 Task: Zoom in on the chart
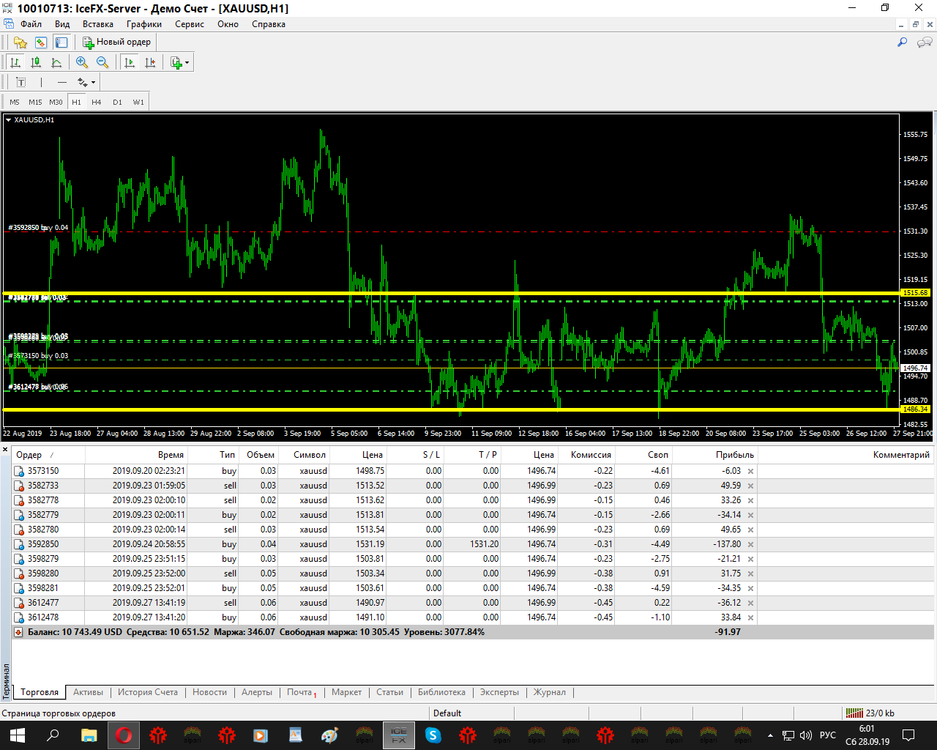pos(82,62)
